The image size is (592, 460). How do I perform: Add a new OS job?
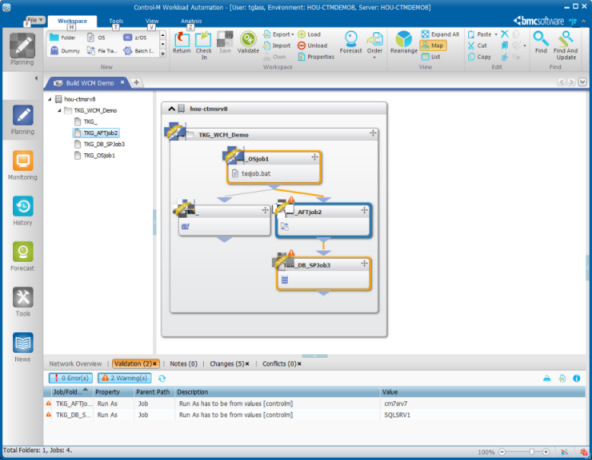tap(96, 37)
